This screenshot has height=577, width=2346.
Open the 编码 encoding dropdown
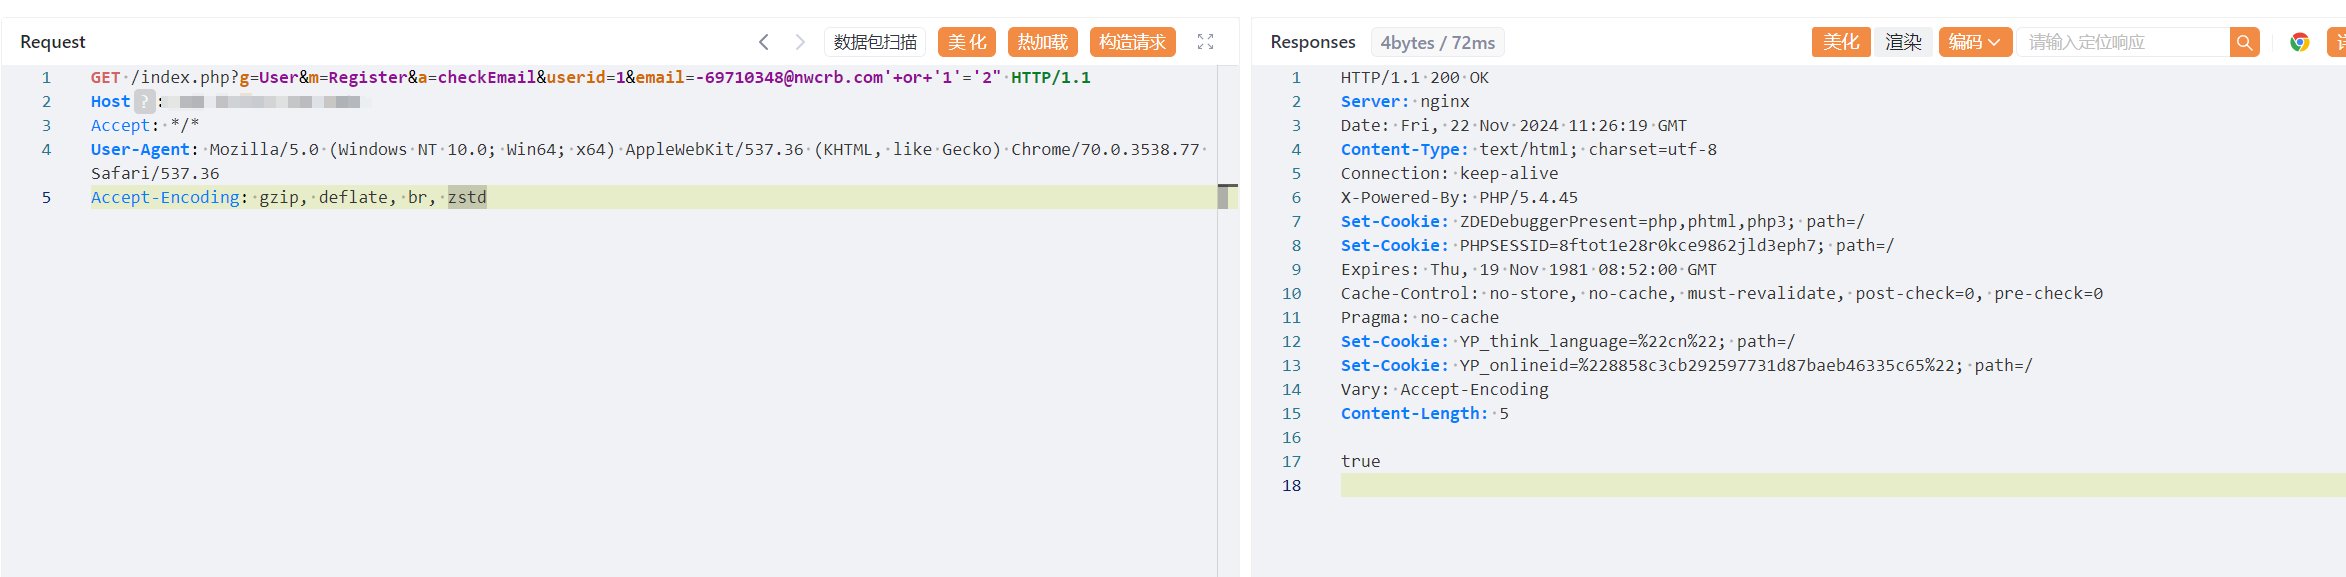tap(1974, 42)
